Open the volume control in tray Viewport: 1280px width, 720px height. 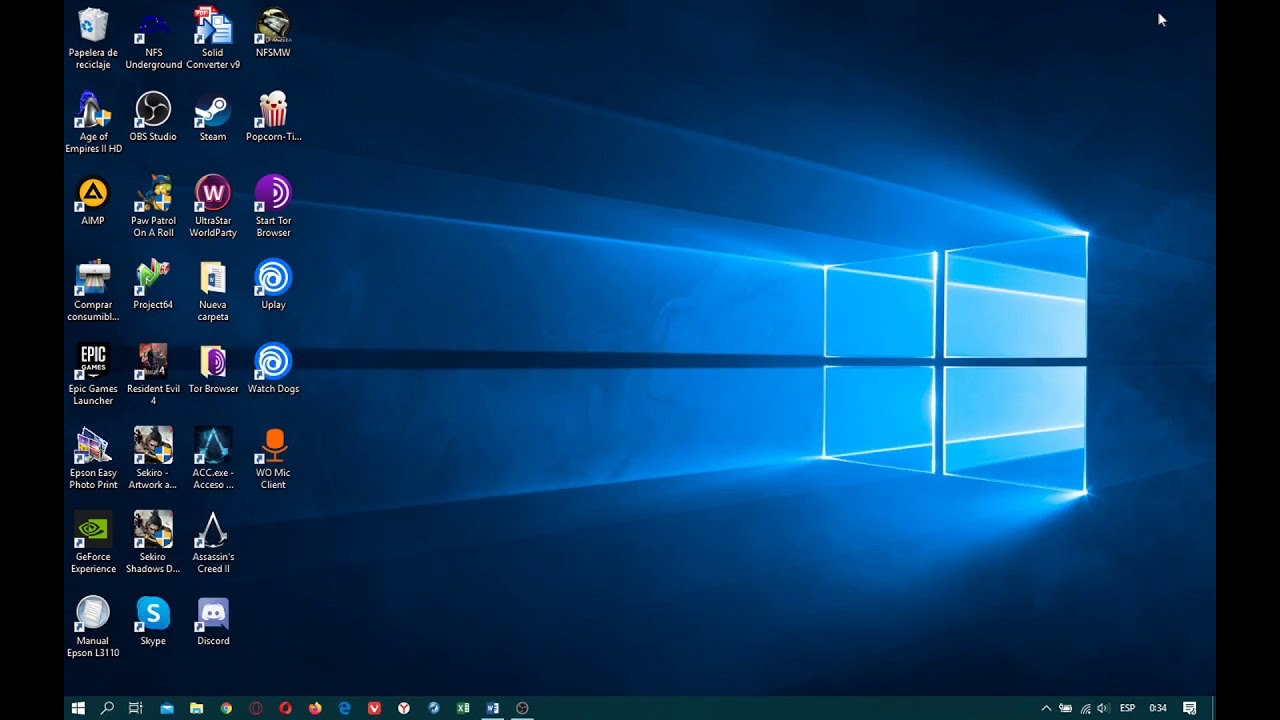[1103, 708]
